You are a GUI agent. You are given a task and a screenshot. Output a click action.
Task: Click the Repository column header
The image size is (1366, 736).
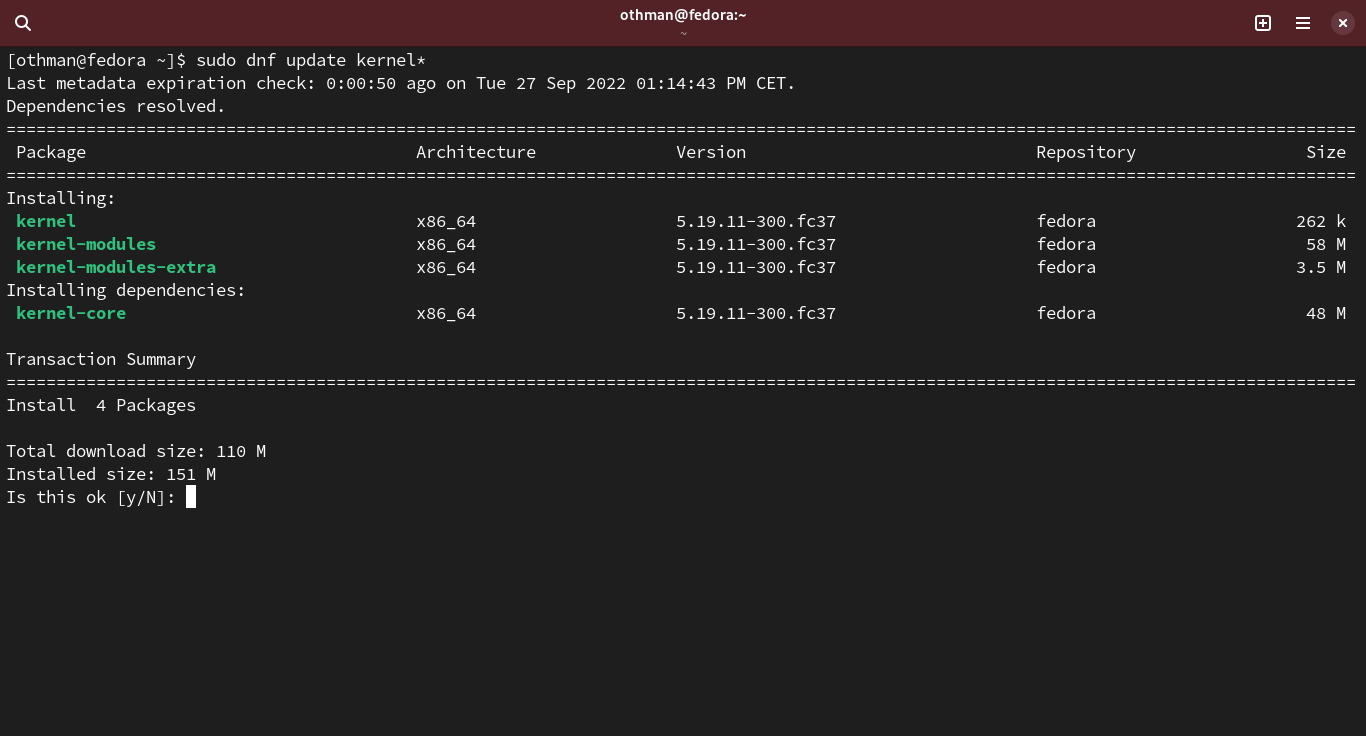pos(1086,152)
